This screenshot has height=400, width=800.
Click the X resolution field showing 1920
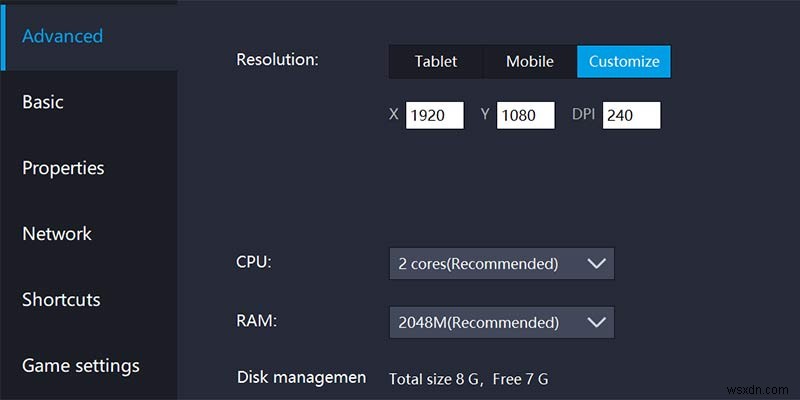coord(435,115)
